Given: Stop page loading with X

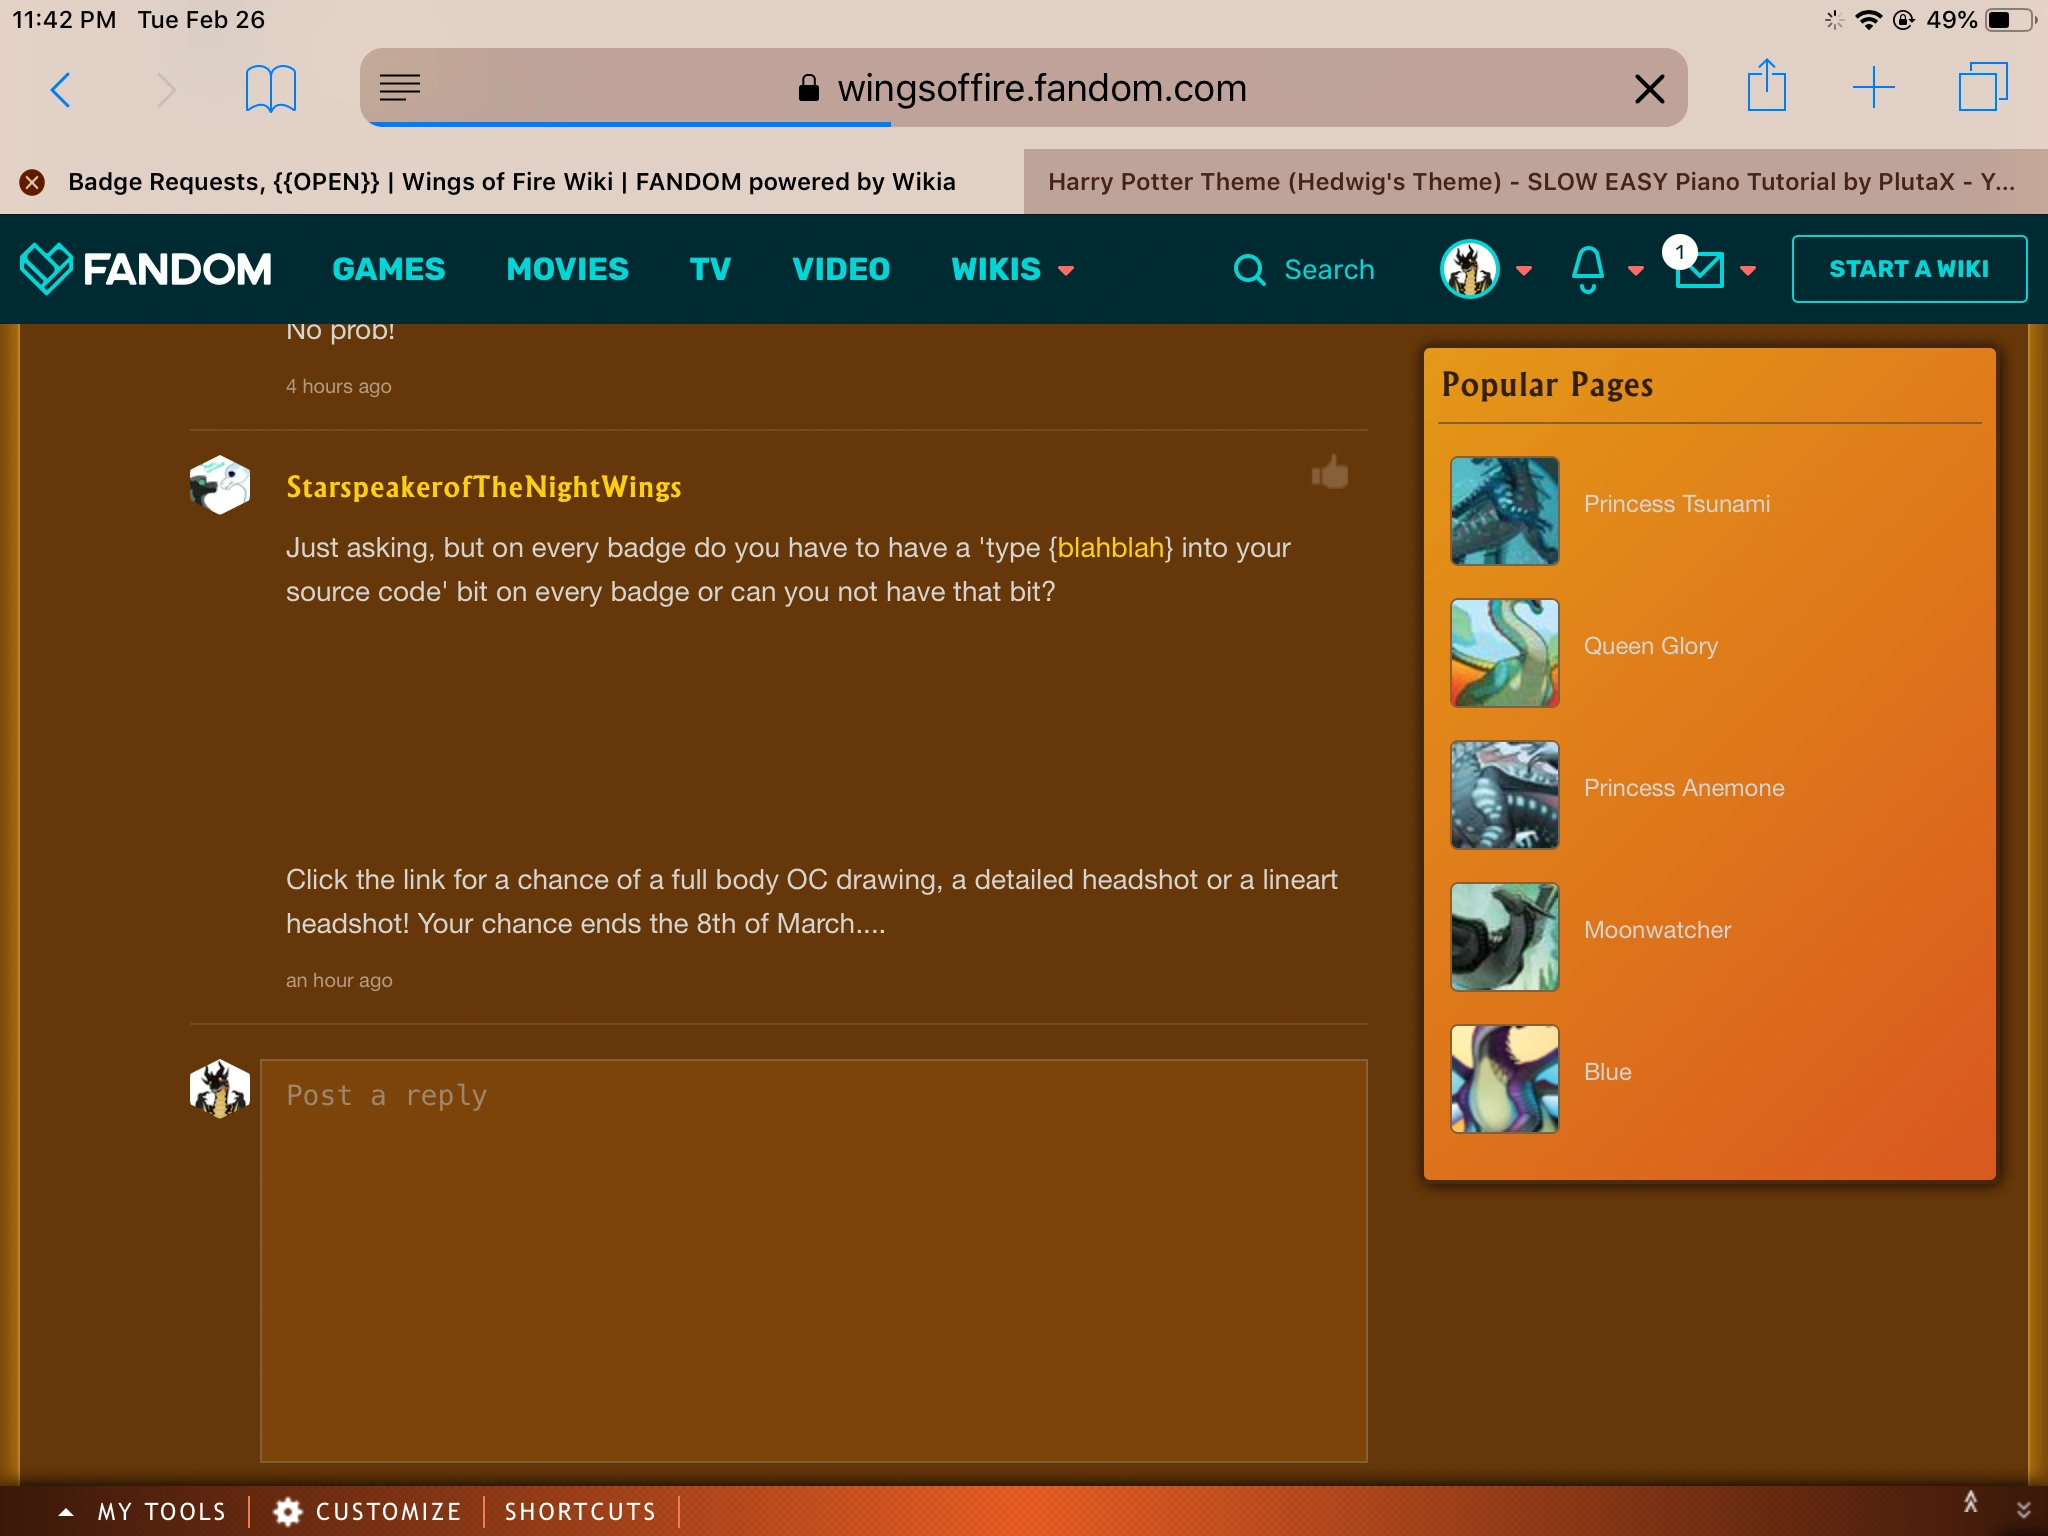Looking at the screenshot, I should tap(1649, 89).
